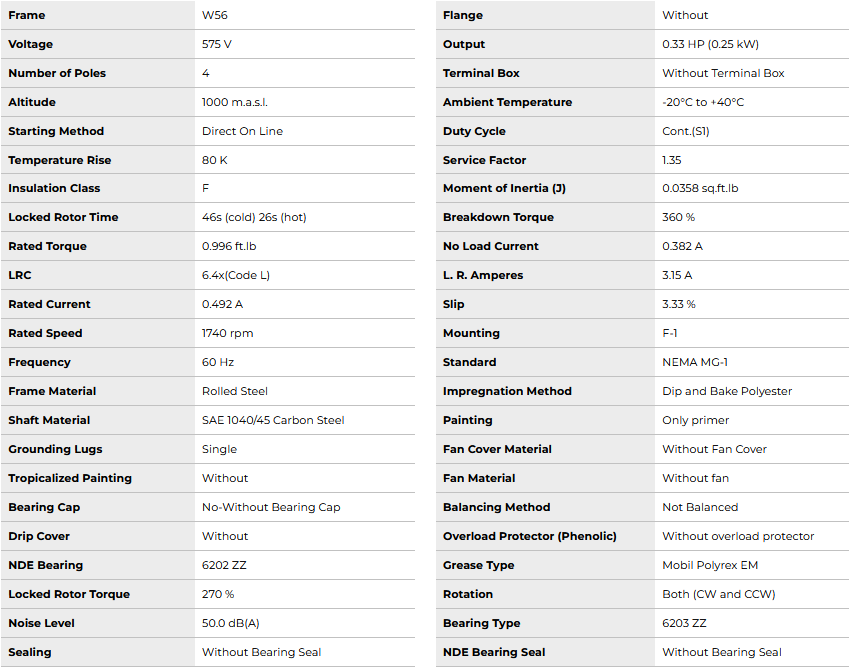Select the Shaft Material carbon steel value
This screenshot has height=670, width=849.
pos(273,420)
